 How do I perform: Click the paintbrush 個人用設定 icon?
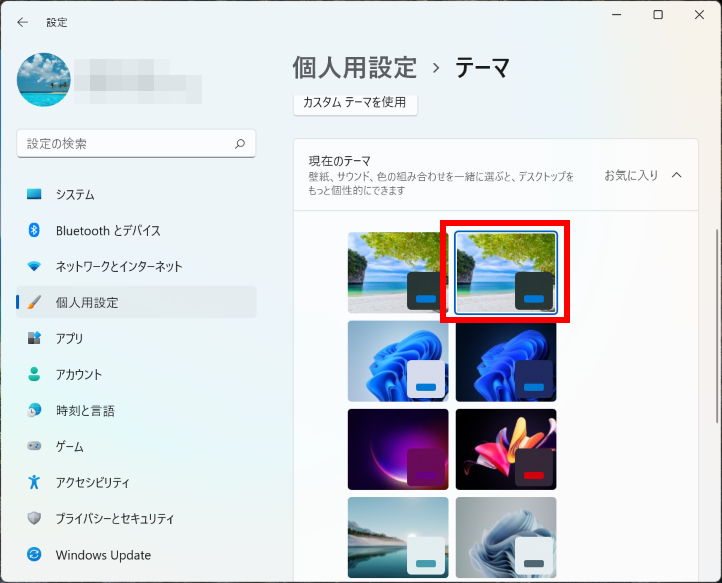34,302
